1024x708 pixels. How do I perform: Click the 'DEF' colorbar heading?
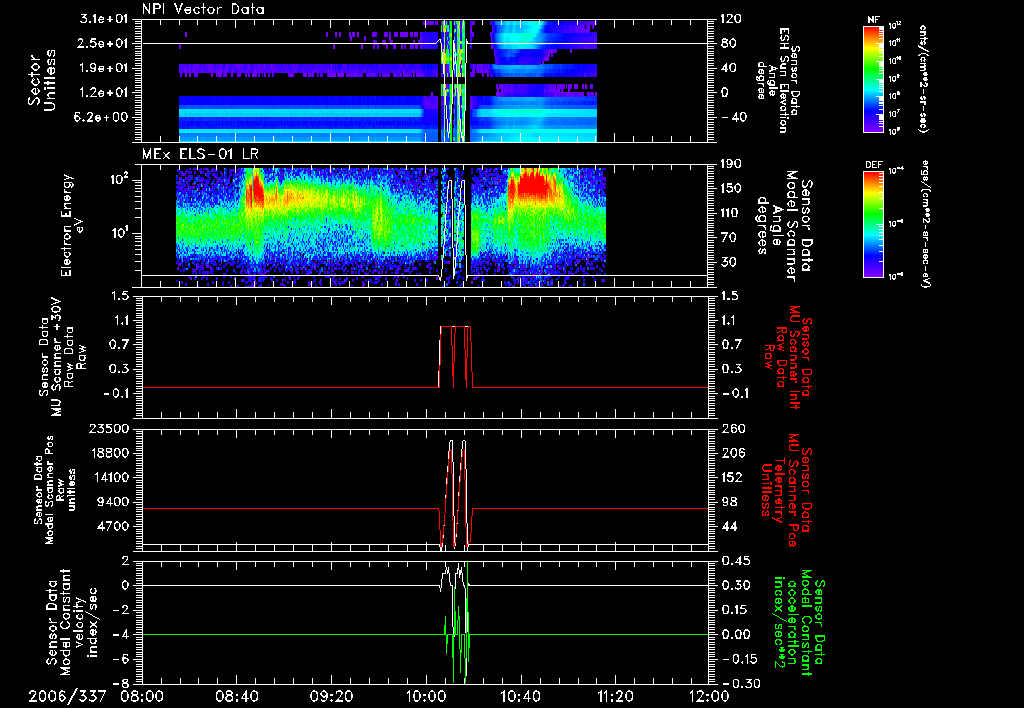[x=873, y=165]
